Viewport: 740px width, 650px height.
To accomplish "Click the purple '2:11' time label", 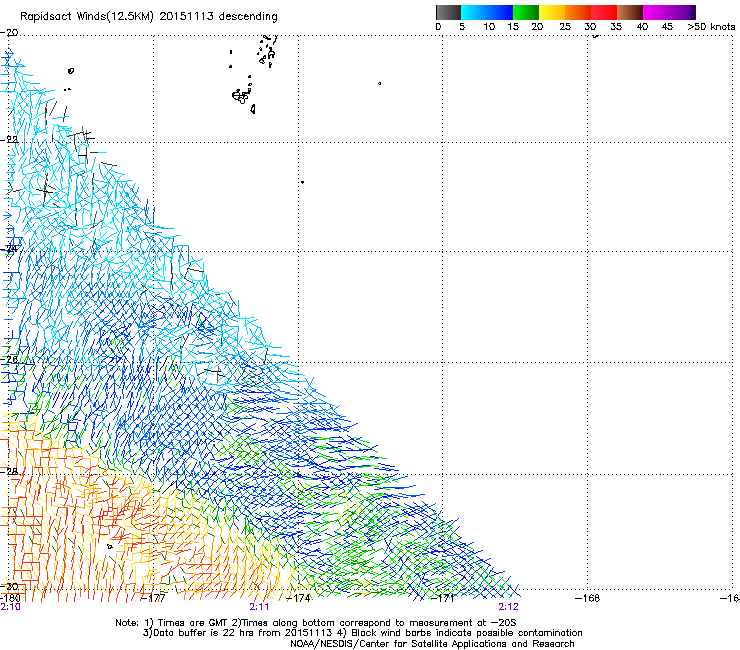I will tap(260, 607).
